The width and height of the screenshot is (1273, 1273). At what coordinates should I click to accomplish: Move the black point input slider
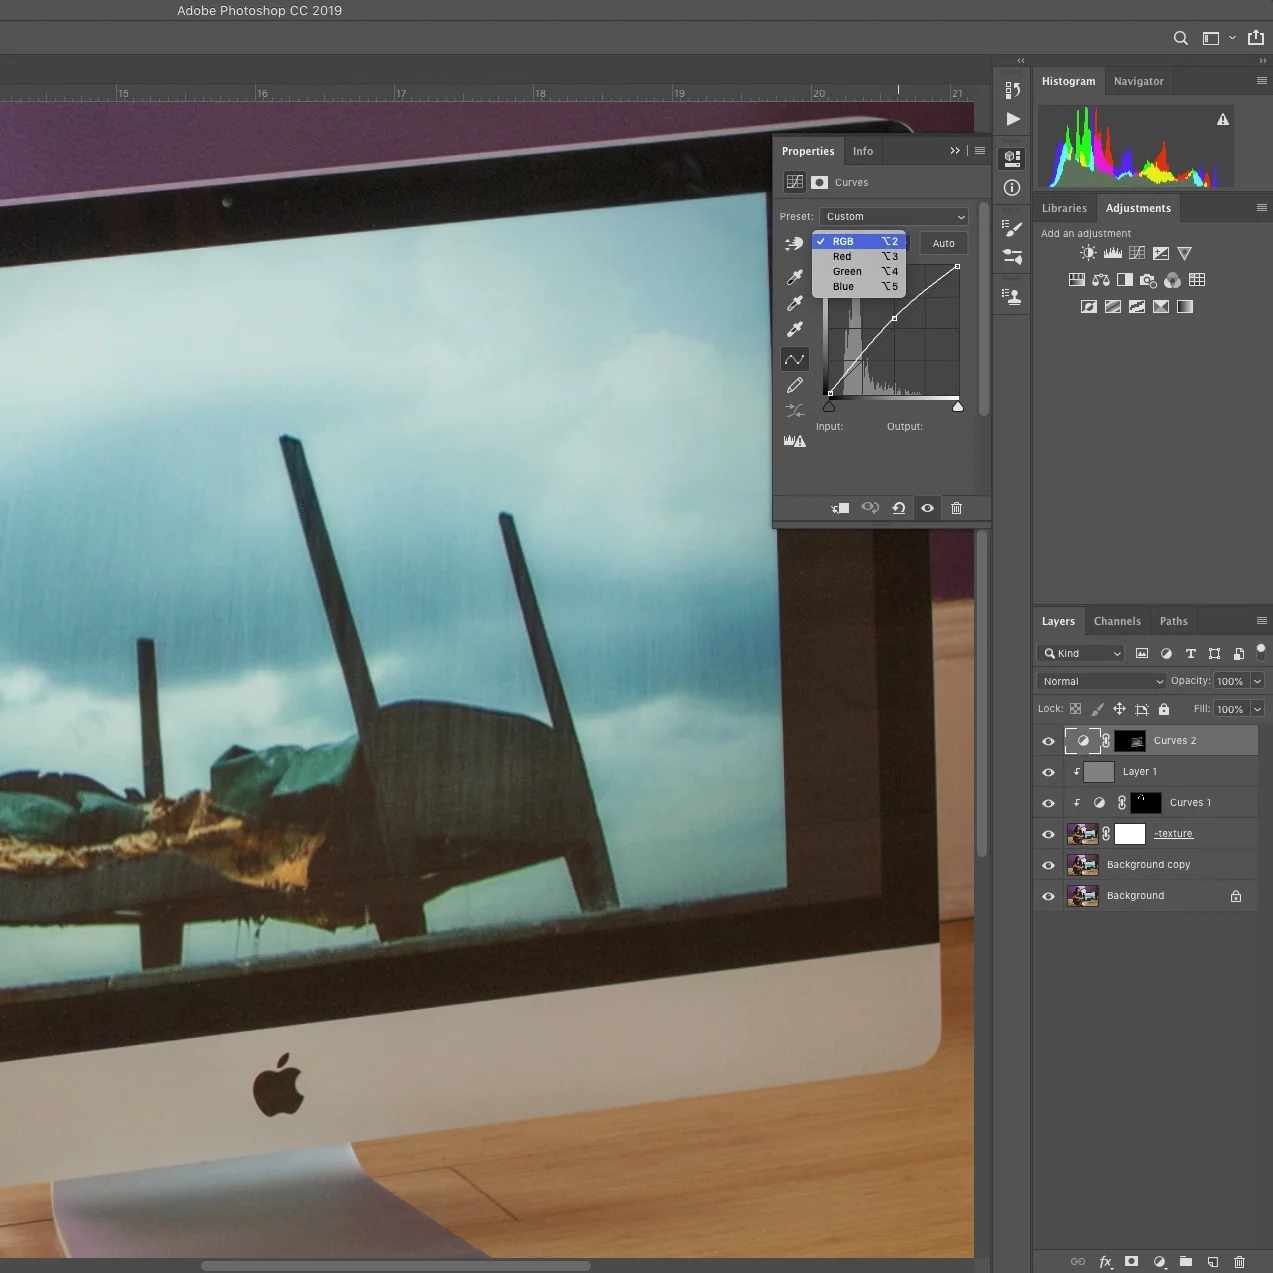(829, 407)
